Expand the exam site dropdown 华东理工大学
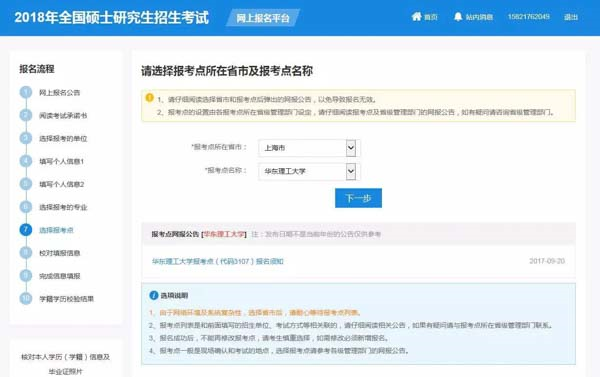This screenshot has width=600, height=377. 308,171
